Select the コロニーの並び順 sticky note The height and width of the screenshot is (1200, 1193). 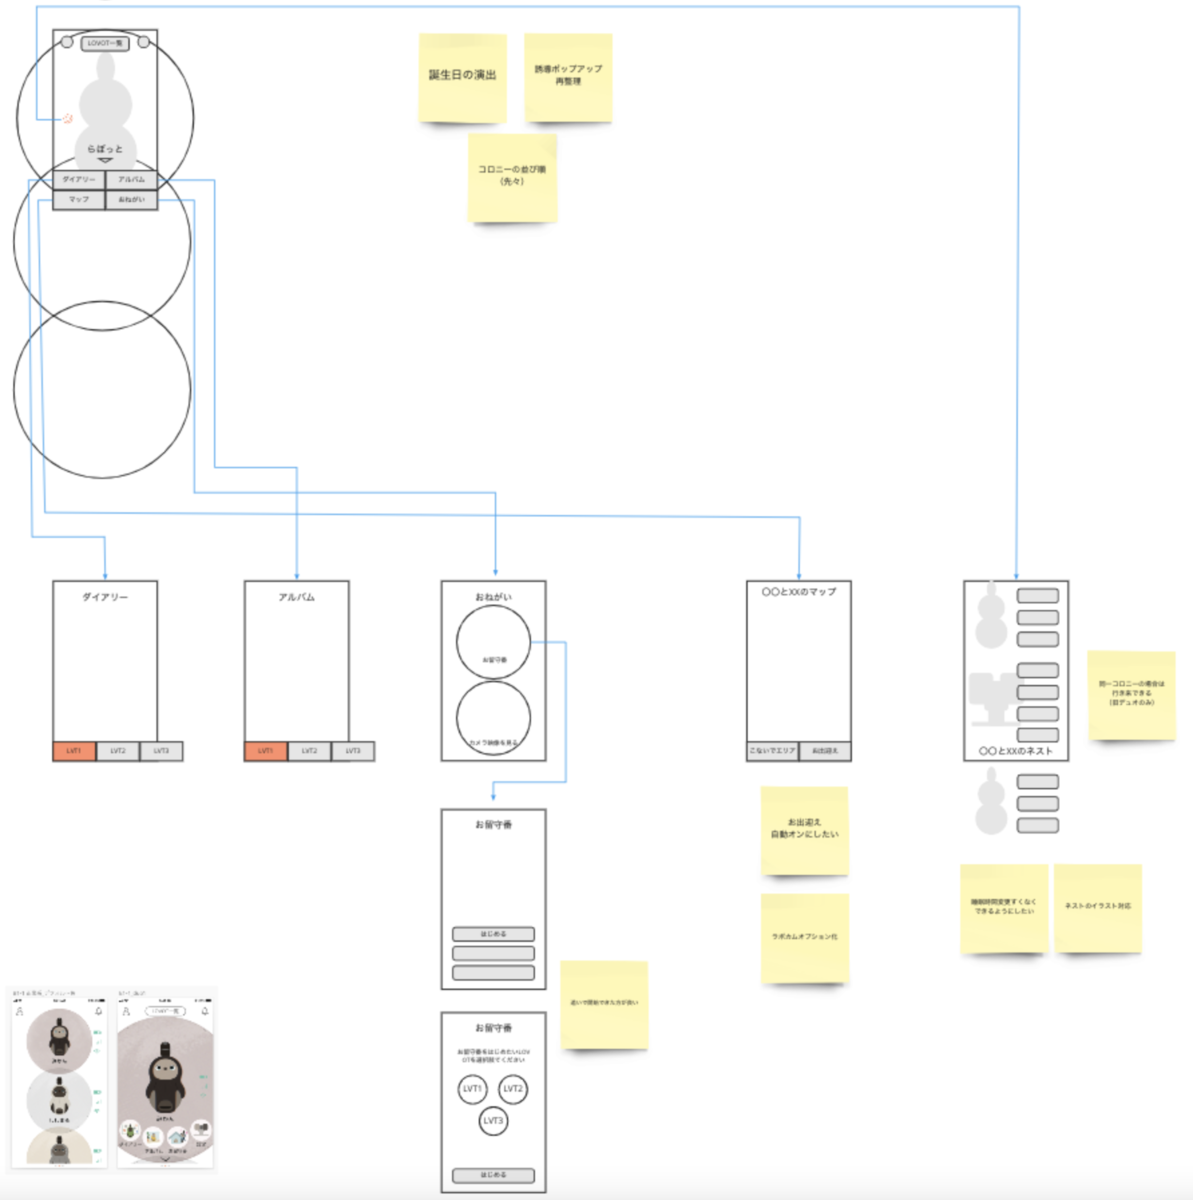pyautogui.click(x=512, y=178)
